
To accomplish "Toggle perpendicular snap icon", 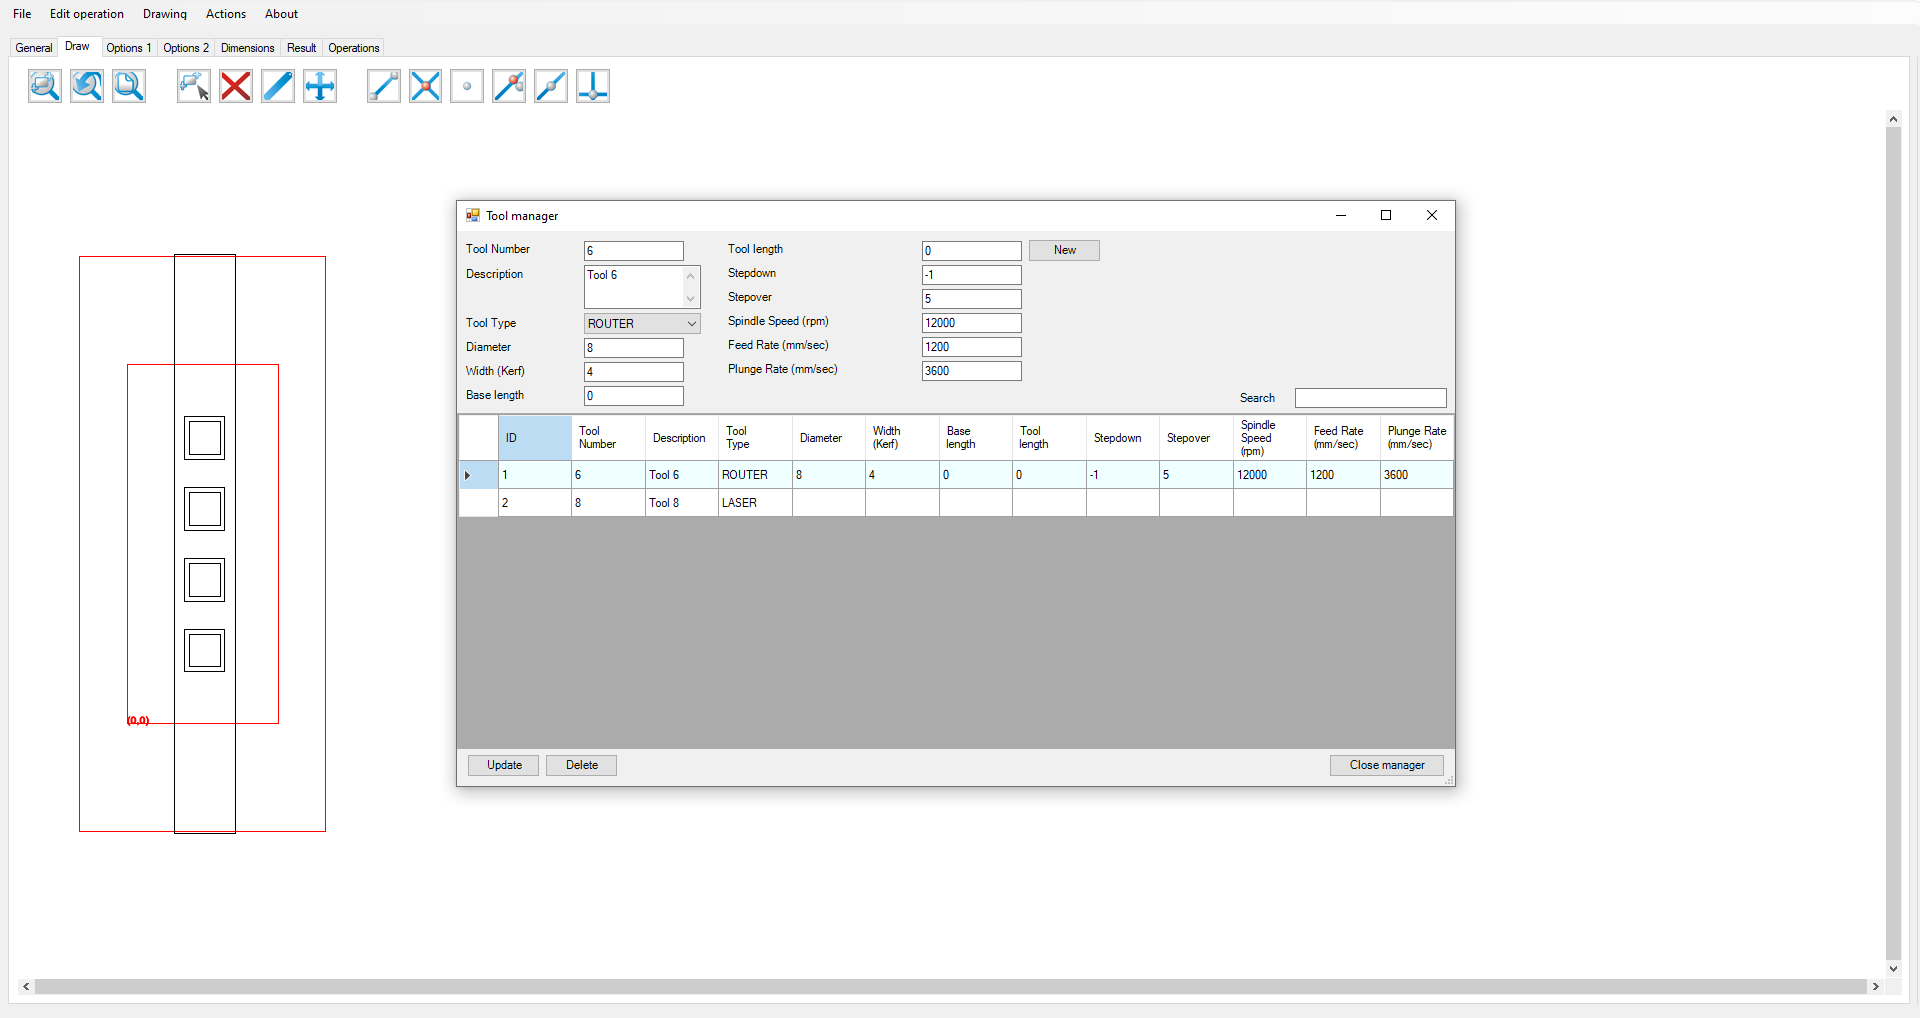I will click(593, 86).
